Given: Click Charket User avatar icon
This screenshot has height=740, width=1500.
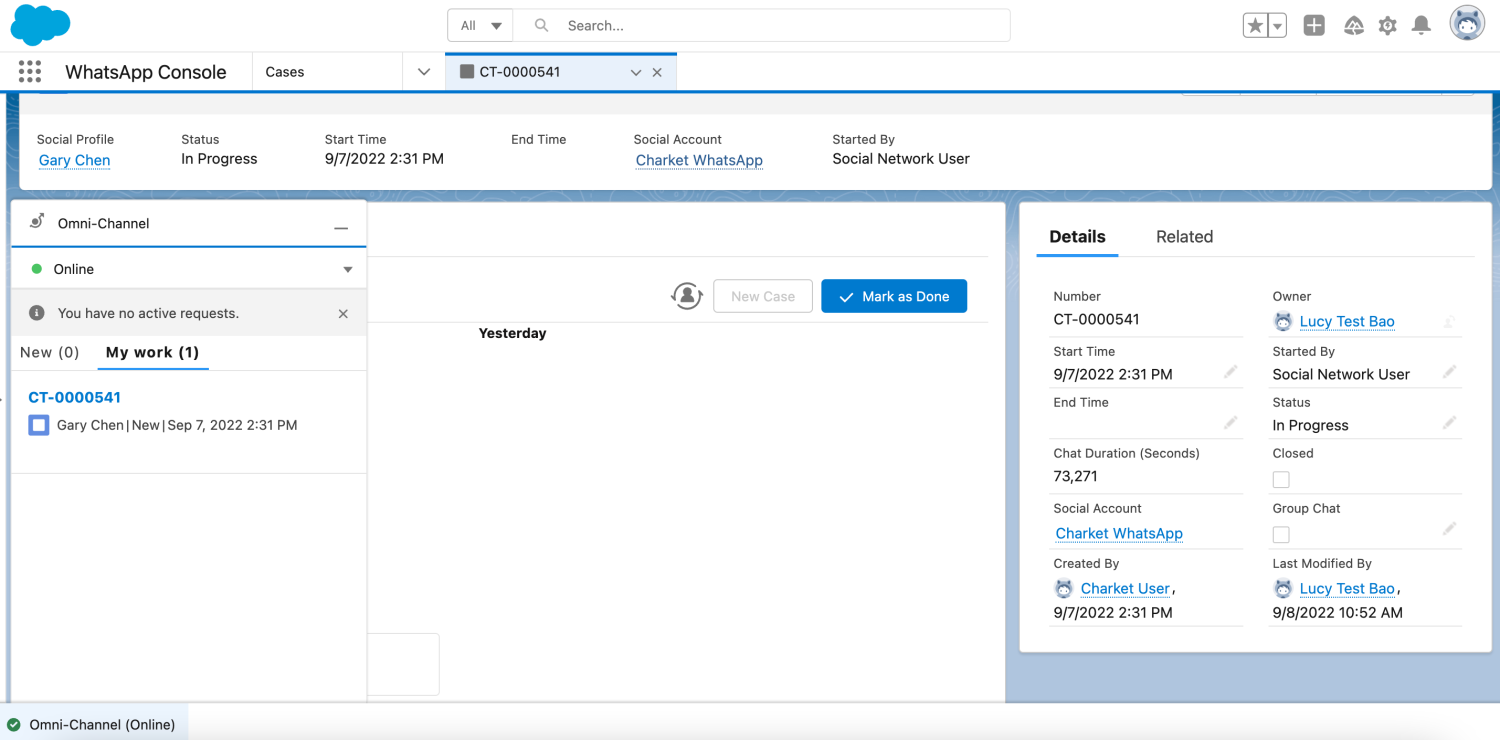Looking at the screenshot, I should point(1064,588).
